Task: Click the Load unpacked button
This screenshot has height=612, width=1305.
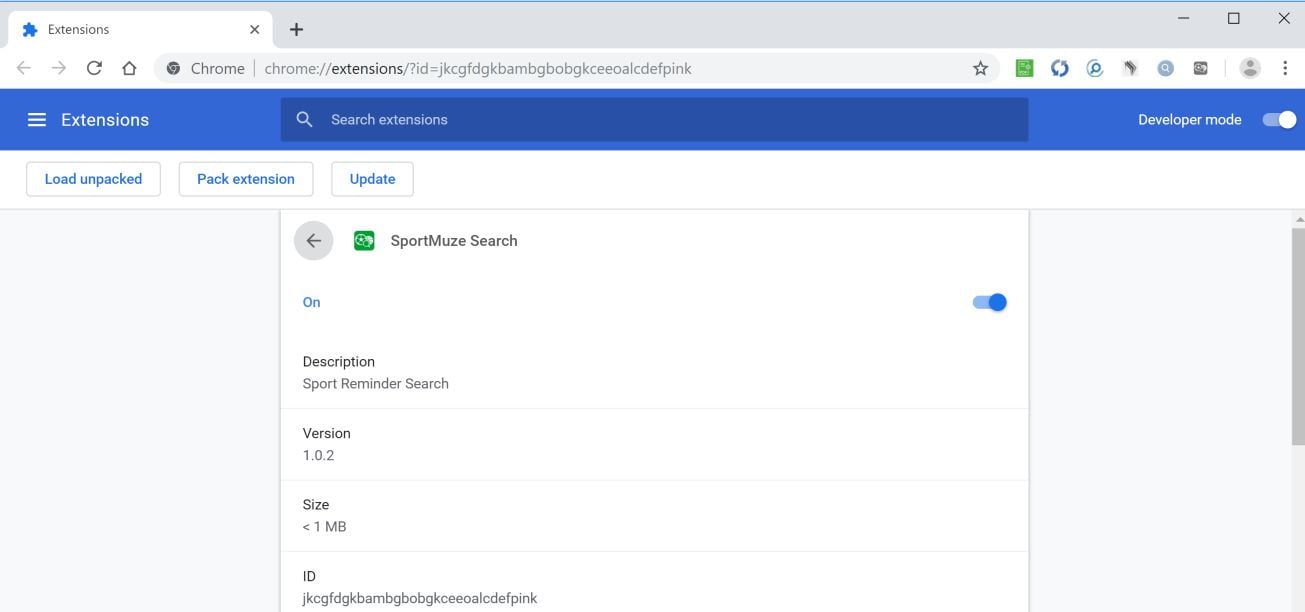Action: click(x=93, y=179)
